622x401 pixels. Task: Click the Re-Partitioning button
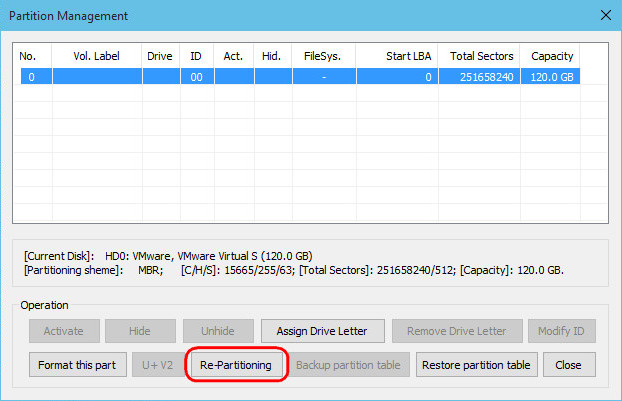coord(236,365)
